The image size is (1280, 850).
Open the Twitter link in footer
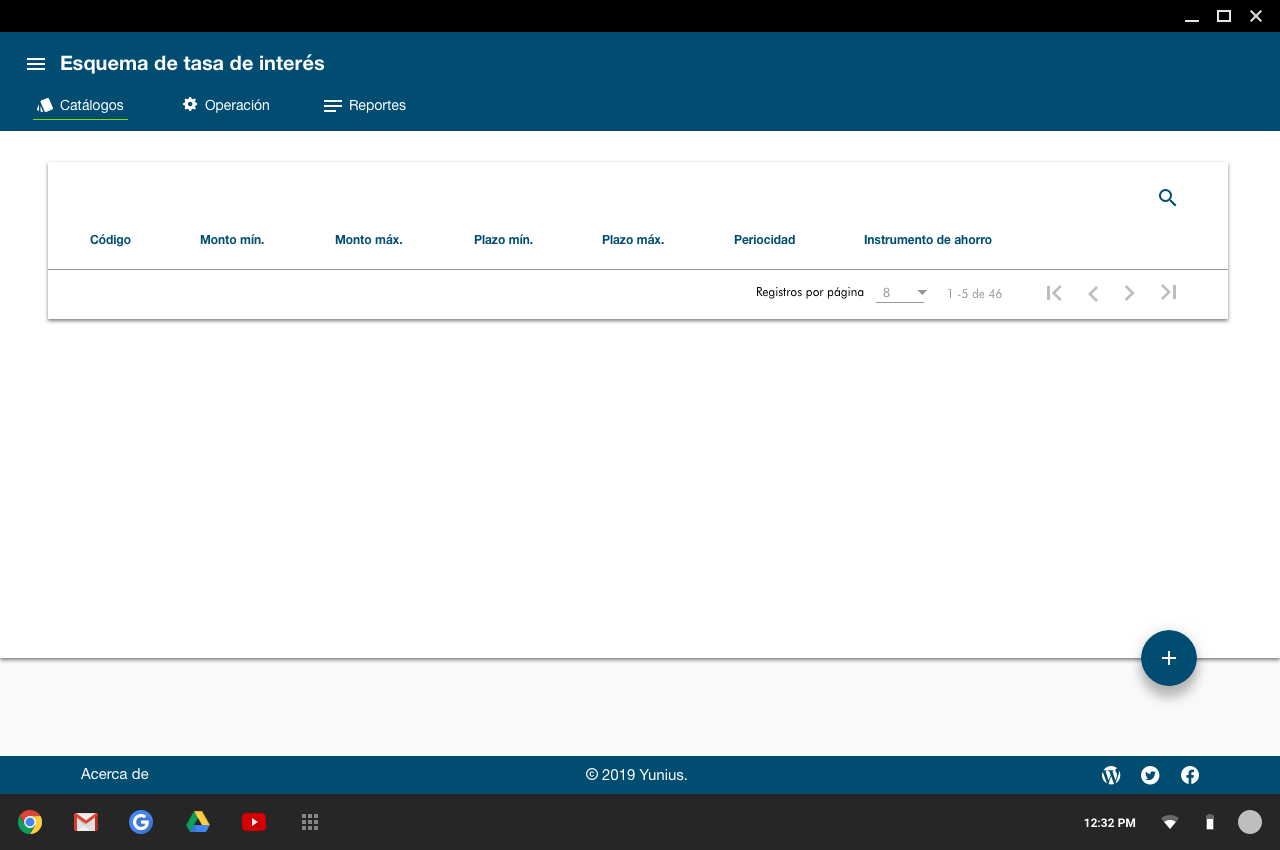(1150, 775)
